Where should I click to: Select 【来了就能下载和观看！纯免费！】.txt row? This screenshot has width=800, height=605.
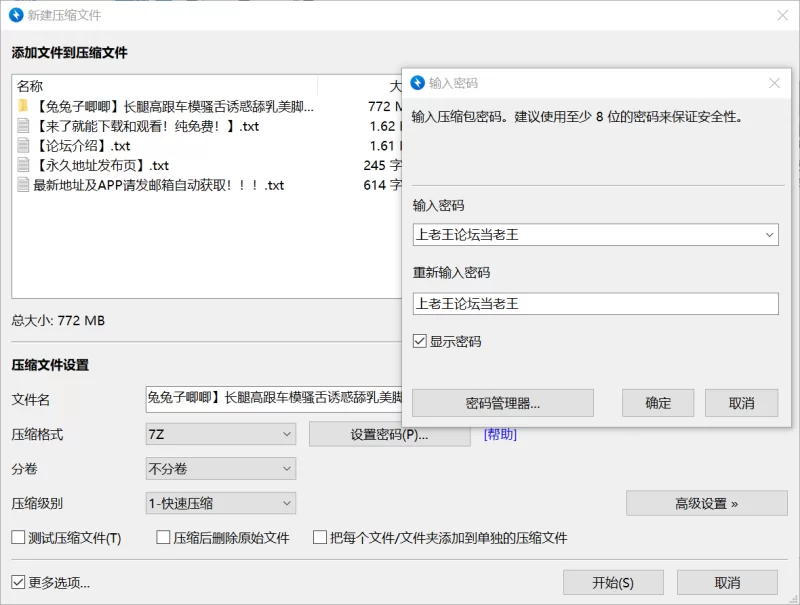click(x=147, y=126)
